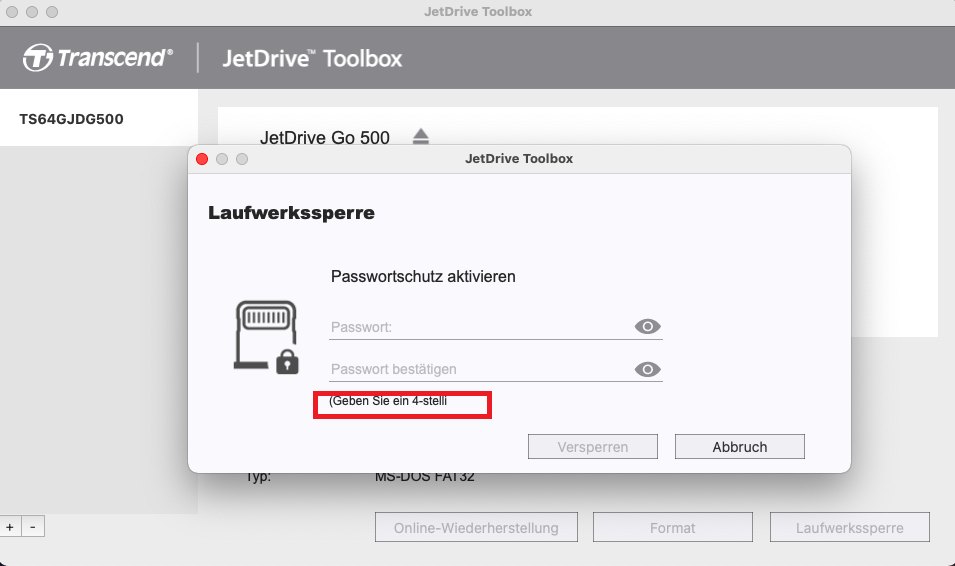Click the plus button below sidebar
The height and width of the screenshot is (566, 955).
10,527
